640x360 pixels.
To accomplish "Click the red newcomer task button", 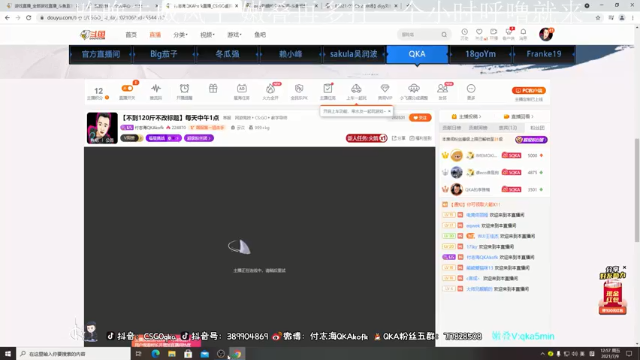I will coord(366,138).
